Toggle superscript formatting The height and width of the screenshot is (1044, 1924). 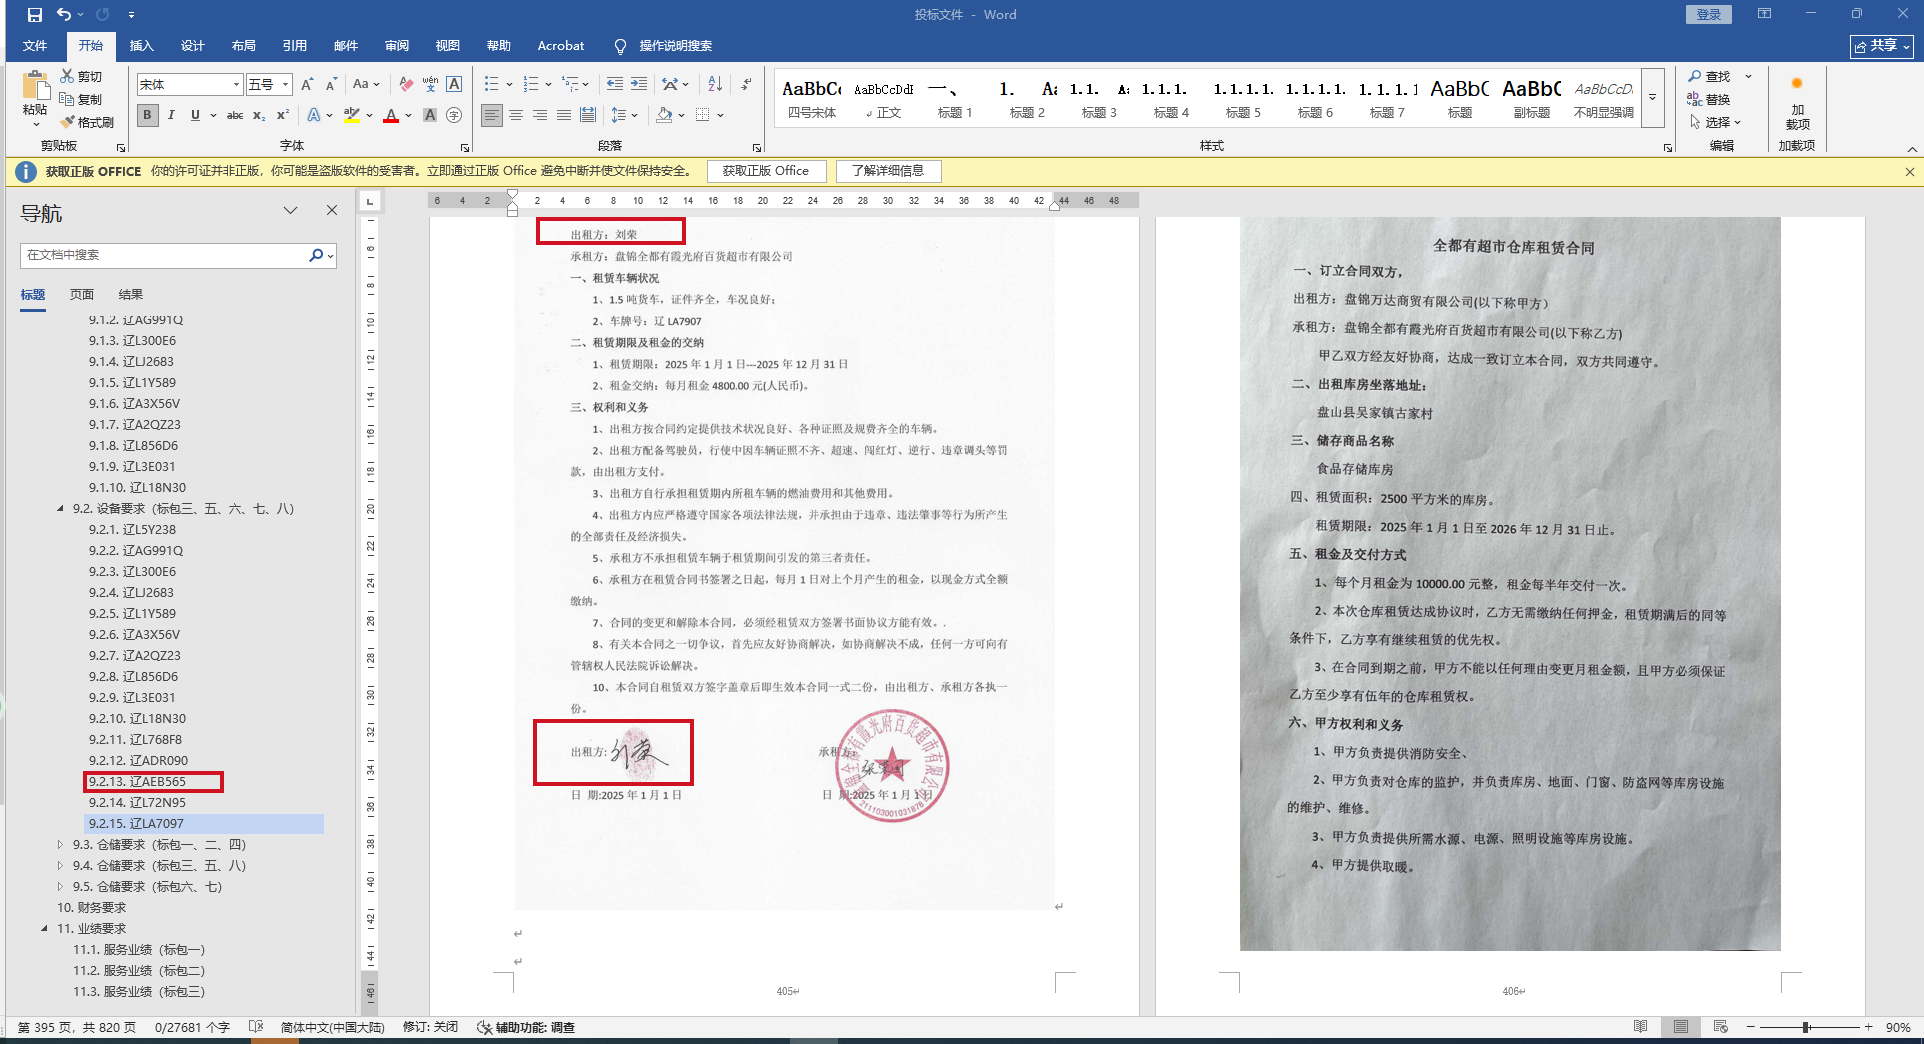click(x=283, y=115)
